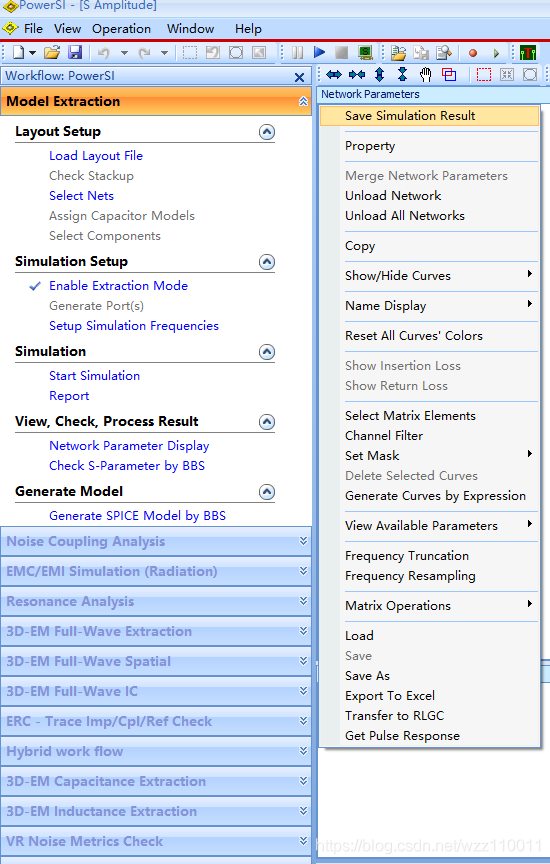This screenshot has width=550, height=864.
Task: Click the green computer resources icon
Action: [365, 53]
